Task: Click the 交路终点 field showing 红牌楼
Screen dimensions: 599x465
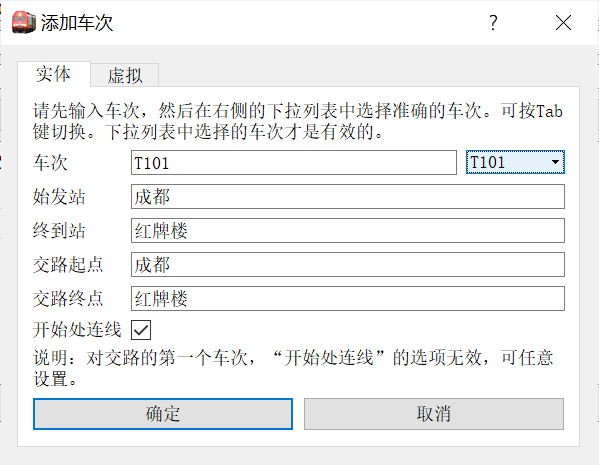Action: pyautogui.click(x=348, y=298)
